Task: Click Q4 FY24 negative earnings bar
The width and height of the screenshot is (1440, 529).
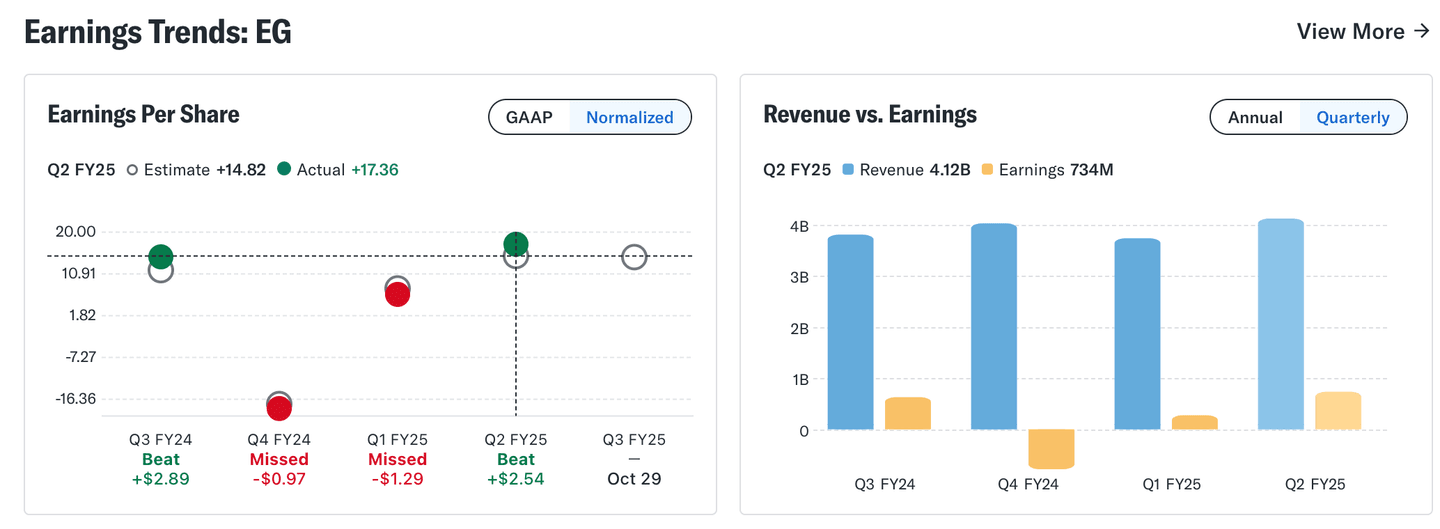Action: [x=1051, y=449]
